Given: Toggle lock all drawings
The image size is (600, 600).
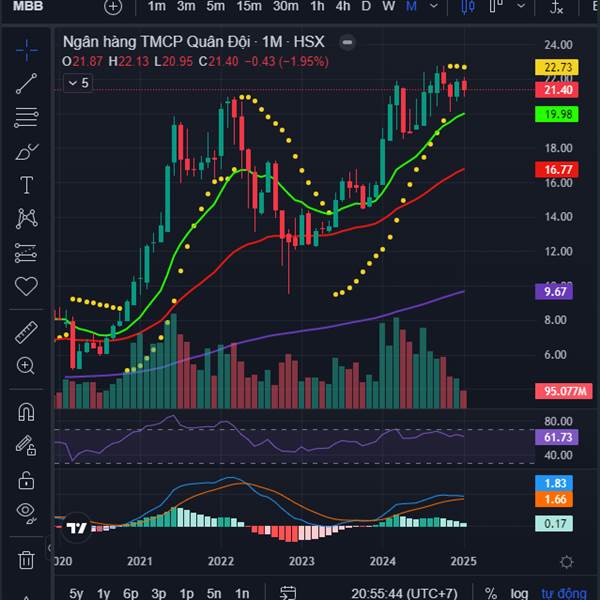Looking at the screenshot, I should [x=26, y=480].
